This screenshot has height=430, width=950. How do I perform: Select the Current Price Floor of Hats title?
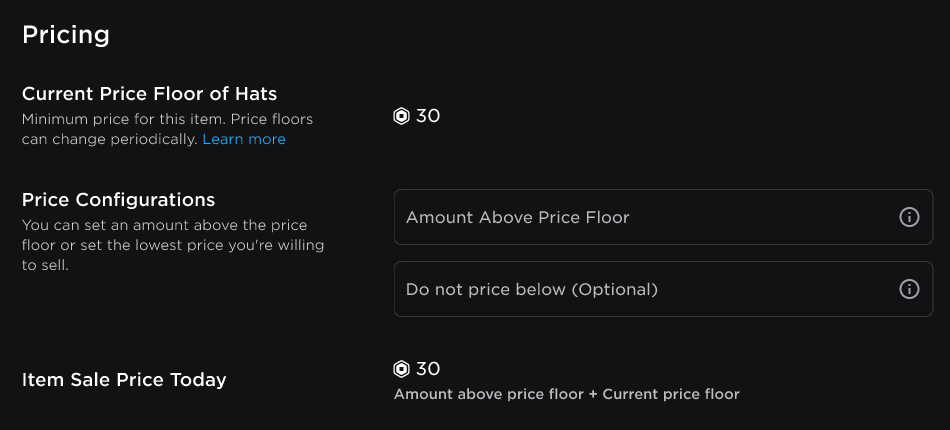point(149,94)
